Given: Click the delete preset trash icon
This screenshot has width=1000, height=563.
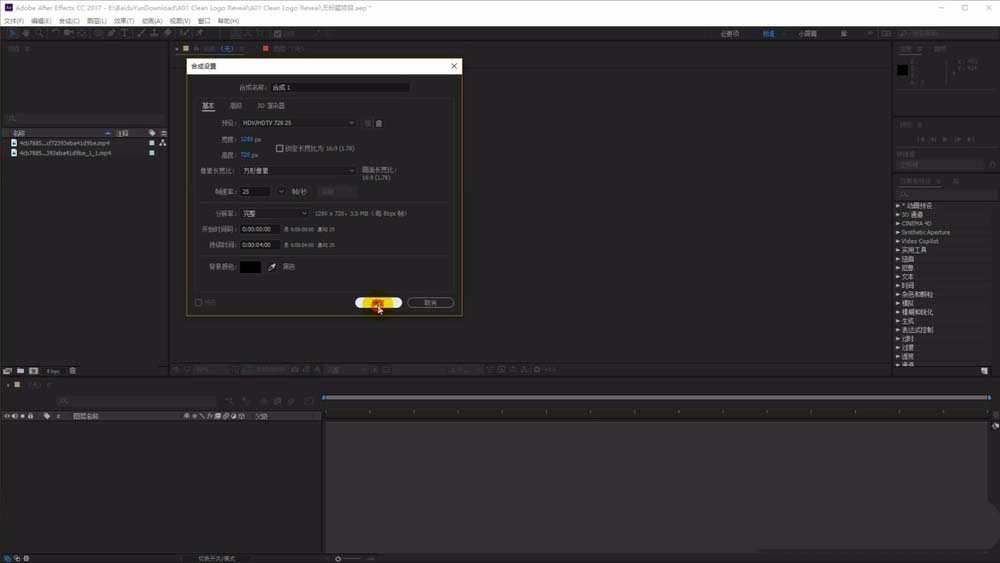Looking at the screenshot, I should (379, 123).
